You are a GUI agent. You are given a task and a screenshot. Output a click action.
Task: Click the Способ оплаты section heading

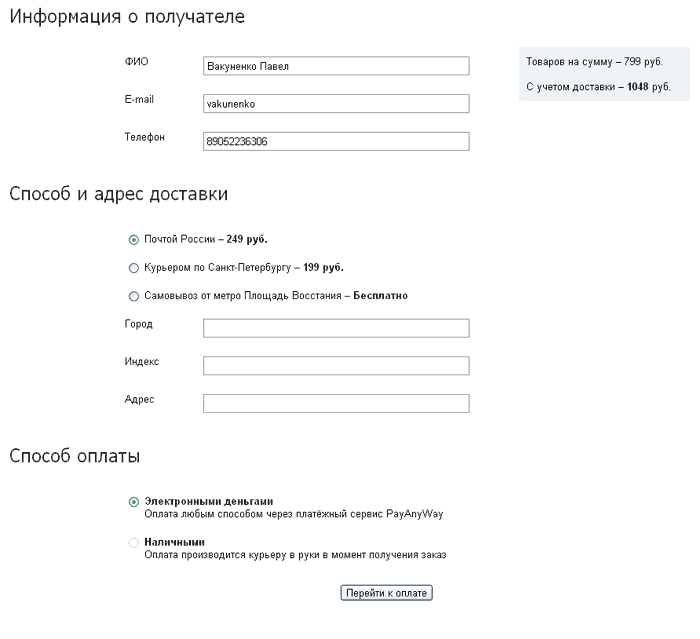(74, 456)
